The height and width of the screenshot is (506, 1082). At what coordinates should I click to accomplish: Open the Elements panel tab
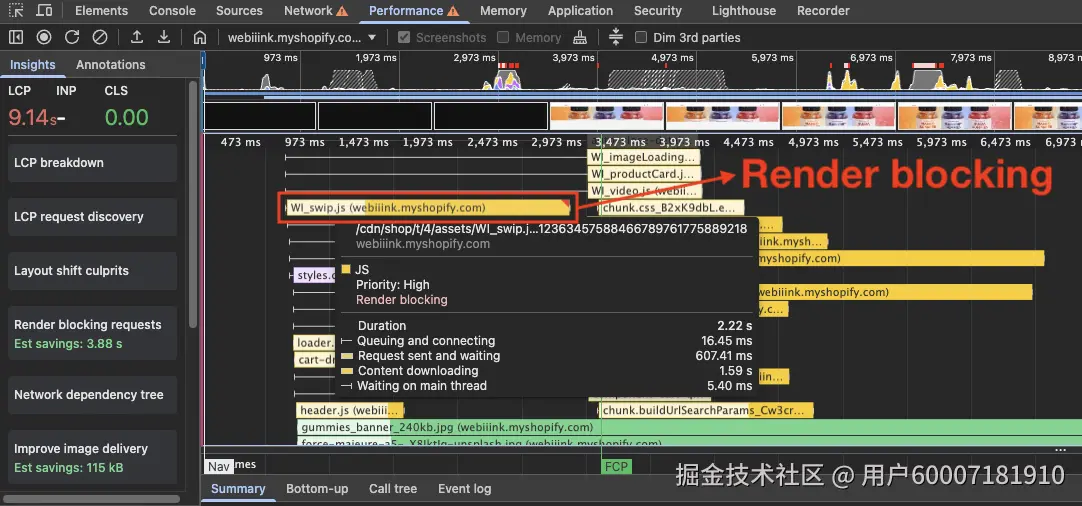(x=101, y=10)
